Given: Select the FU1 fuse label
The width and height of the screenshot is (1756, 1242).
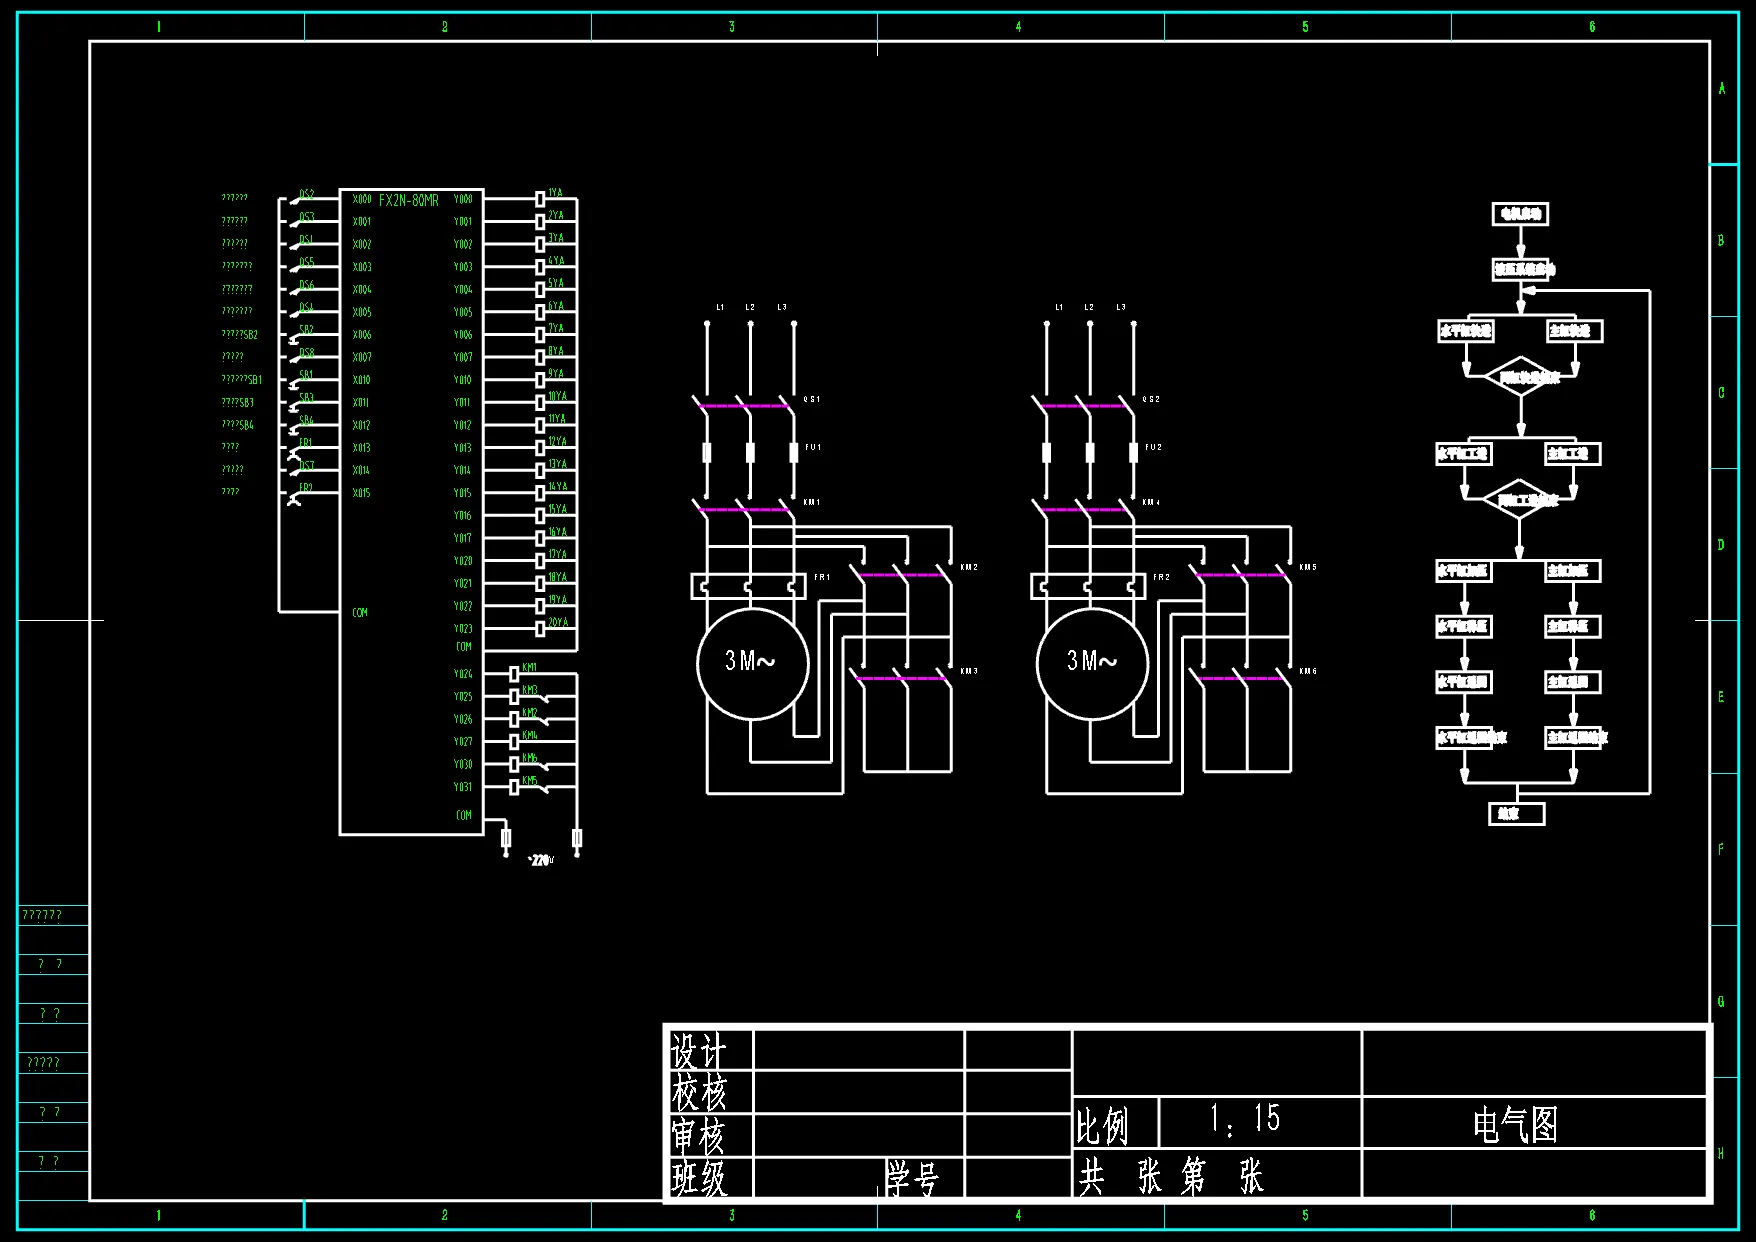Looking at the screenshot, I should (x=813, y=447).
